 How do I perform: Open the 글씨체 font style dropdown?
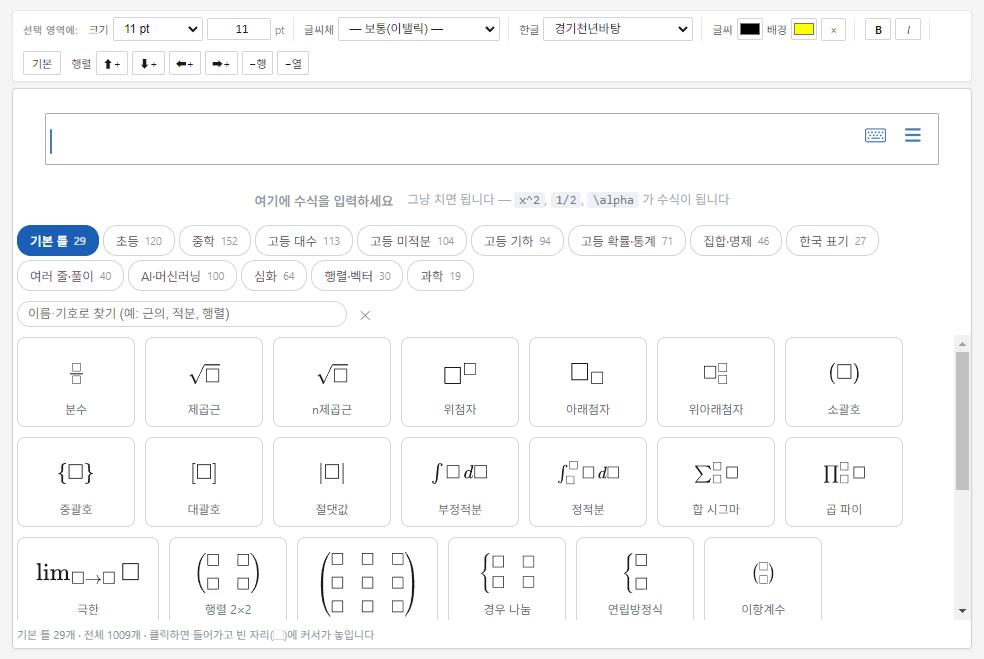pyautogui.click(x=419, y=29)
